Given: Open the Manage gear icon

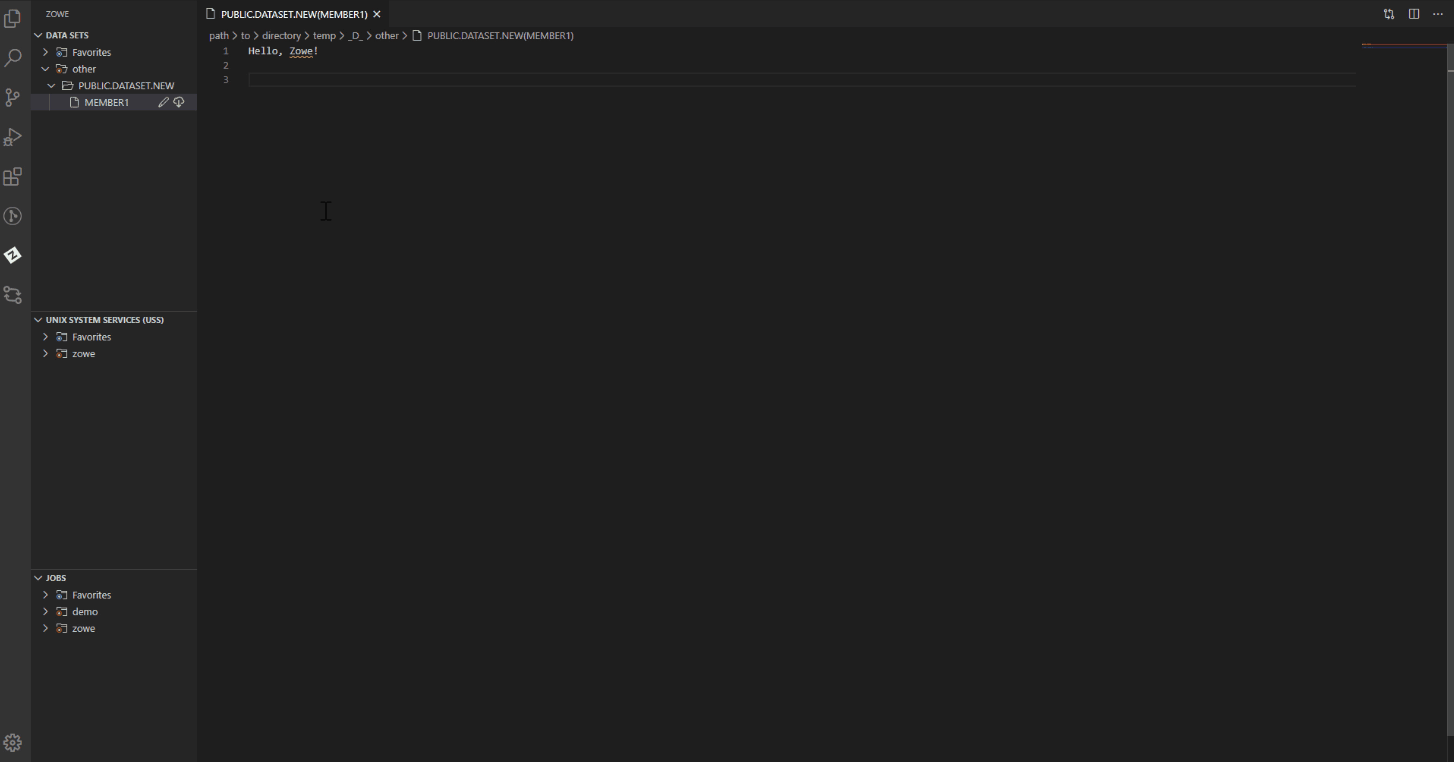Looking at the screenshot, I should point(13,742).
